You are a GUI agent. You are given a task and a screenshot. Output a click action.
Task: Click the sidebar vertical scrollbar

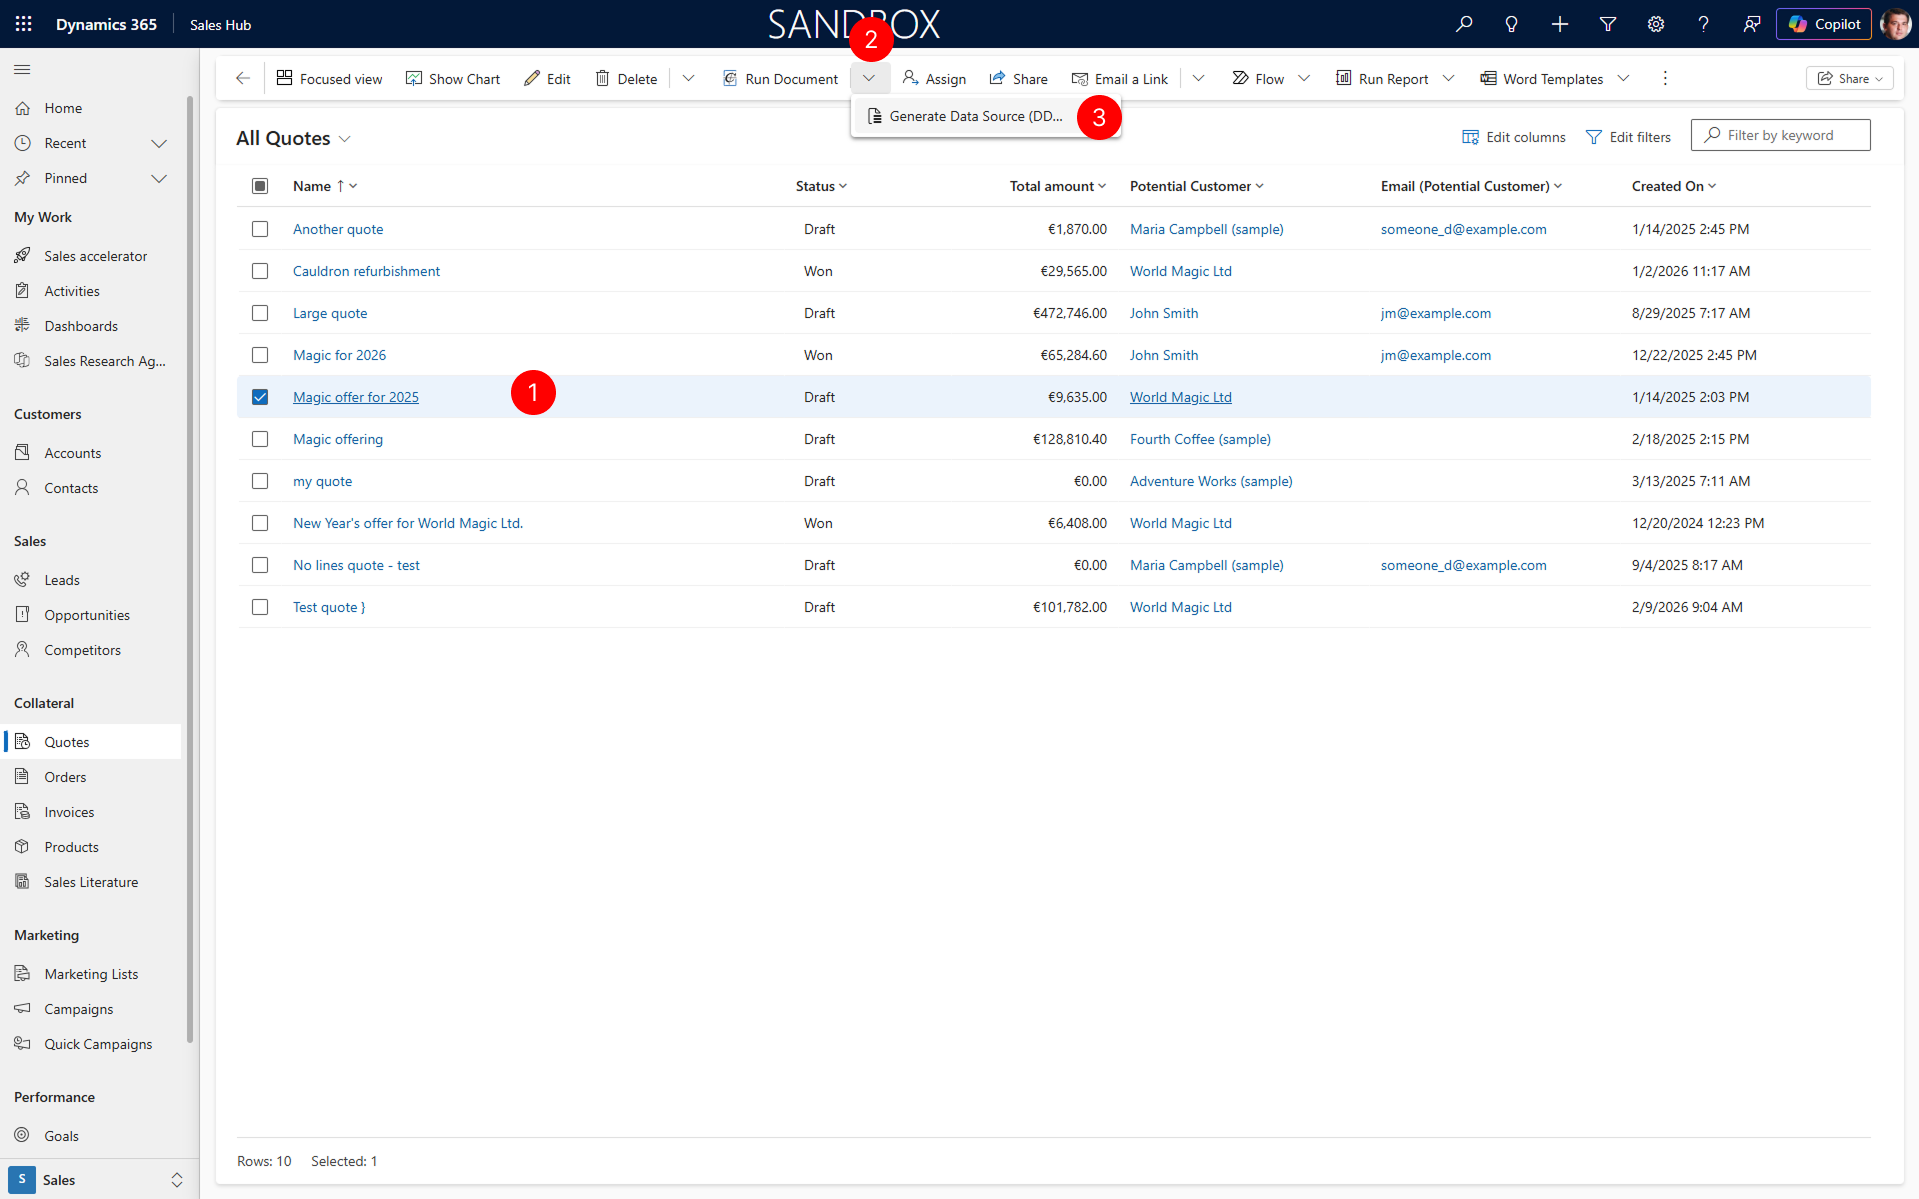tap(190, 570)
